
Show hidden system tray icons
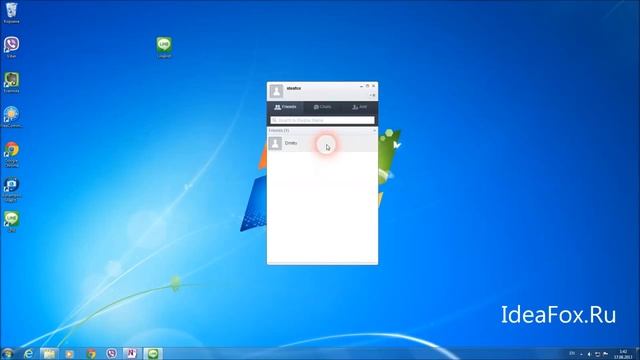[x=581, y=354]
